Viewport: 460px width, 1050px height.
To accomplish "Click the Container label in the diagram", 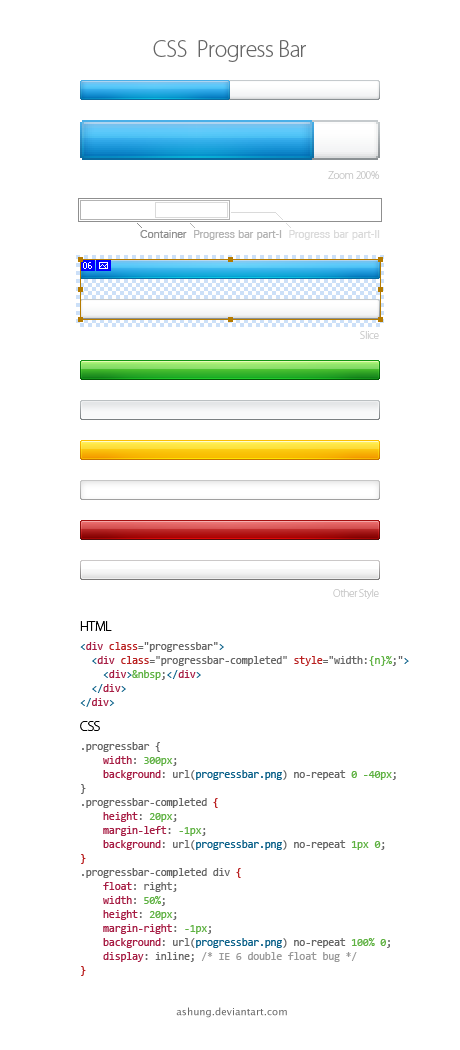I will (163, 234).
